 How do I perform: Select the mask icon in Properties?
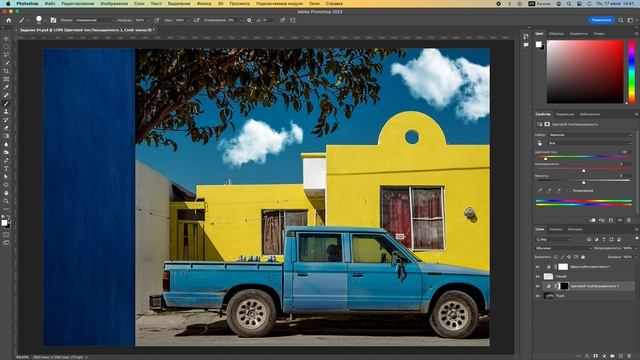[547, 124]
